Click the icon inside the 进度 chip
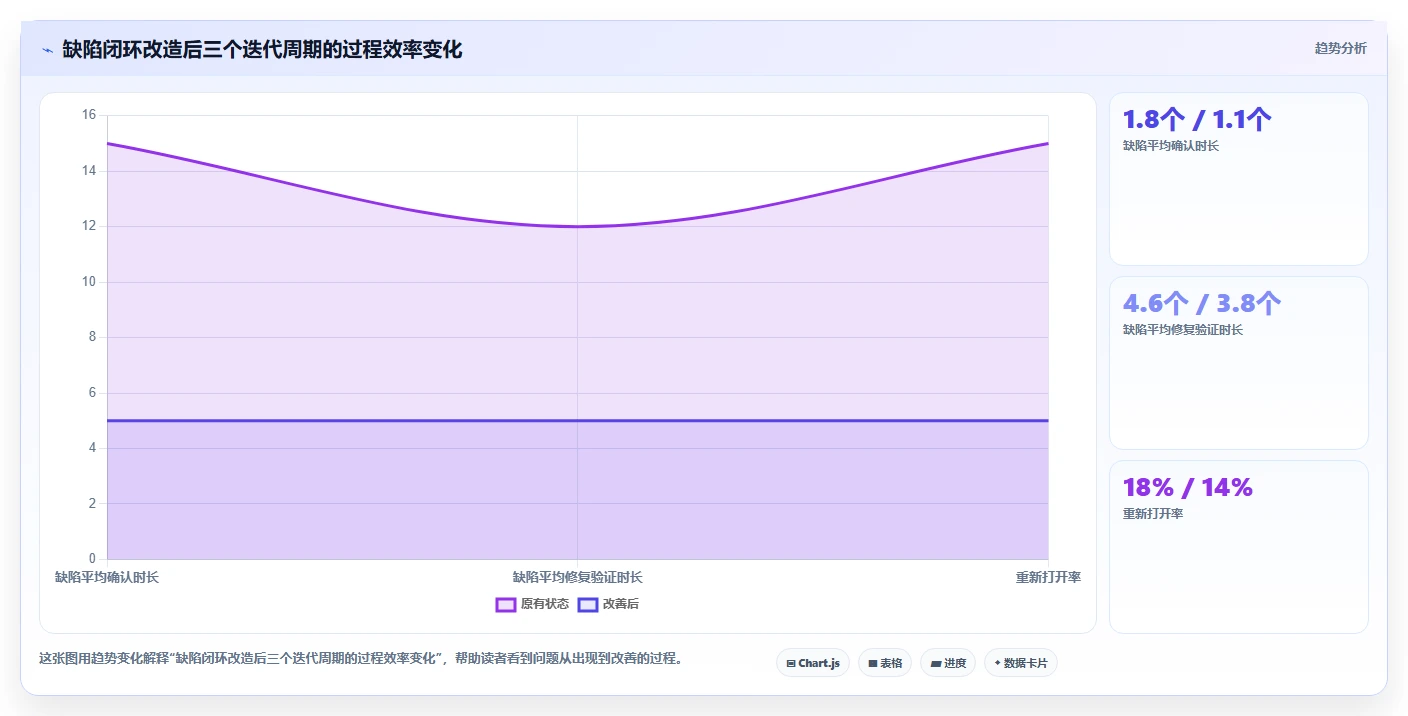Screen dimensions: 1408x716 (x=935, y=663)
